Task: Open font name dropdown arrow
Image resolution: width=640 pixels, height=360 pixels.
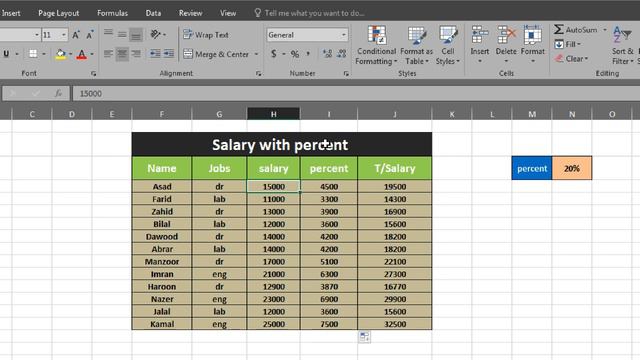Action: (x=37, y=35)
